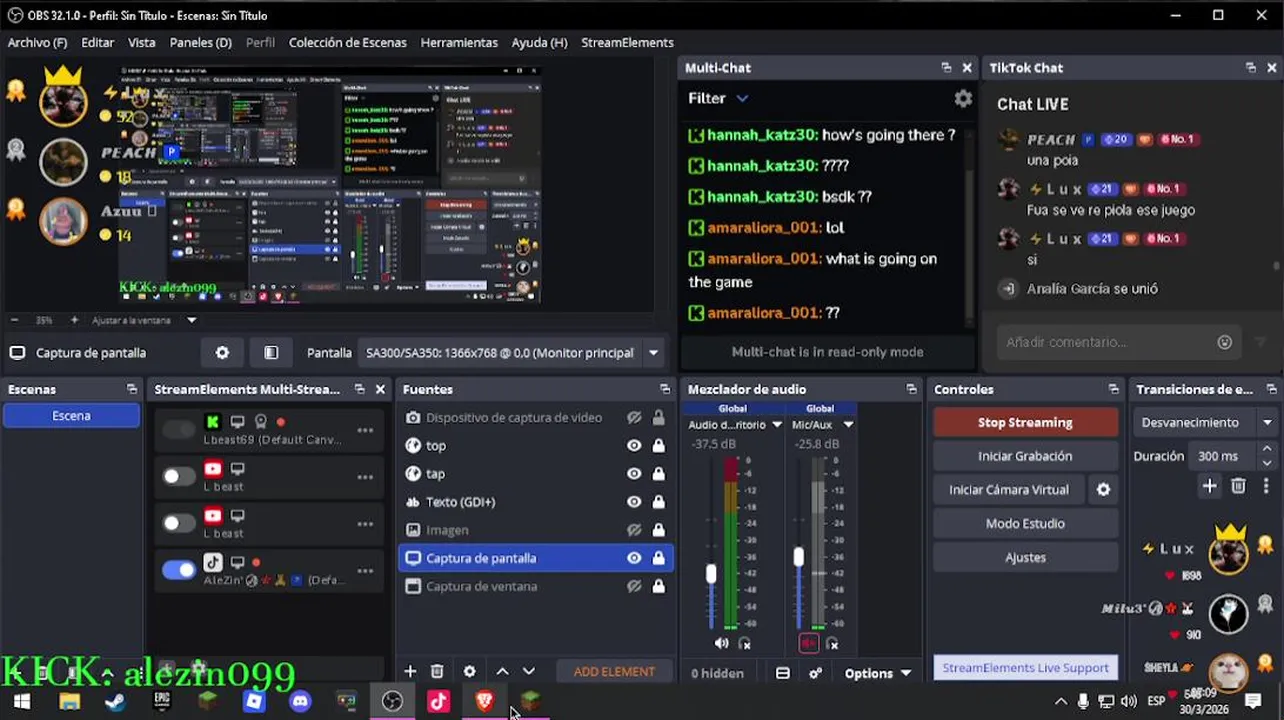Screen dimensions: 1284x720
Task: Expand audio mixer Options dropdown
Action: (878, 674)
